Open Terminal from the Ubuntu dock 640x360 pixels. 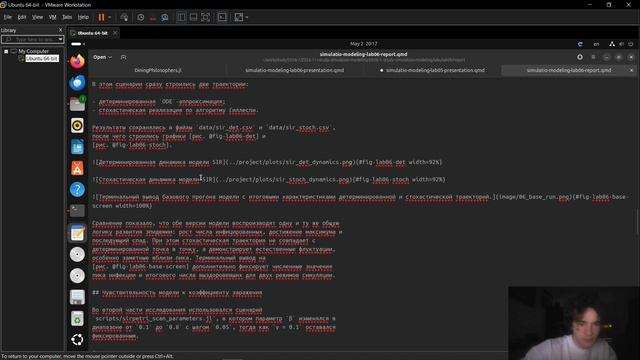[77, 211]
